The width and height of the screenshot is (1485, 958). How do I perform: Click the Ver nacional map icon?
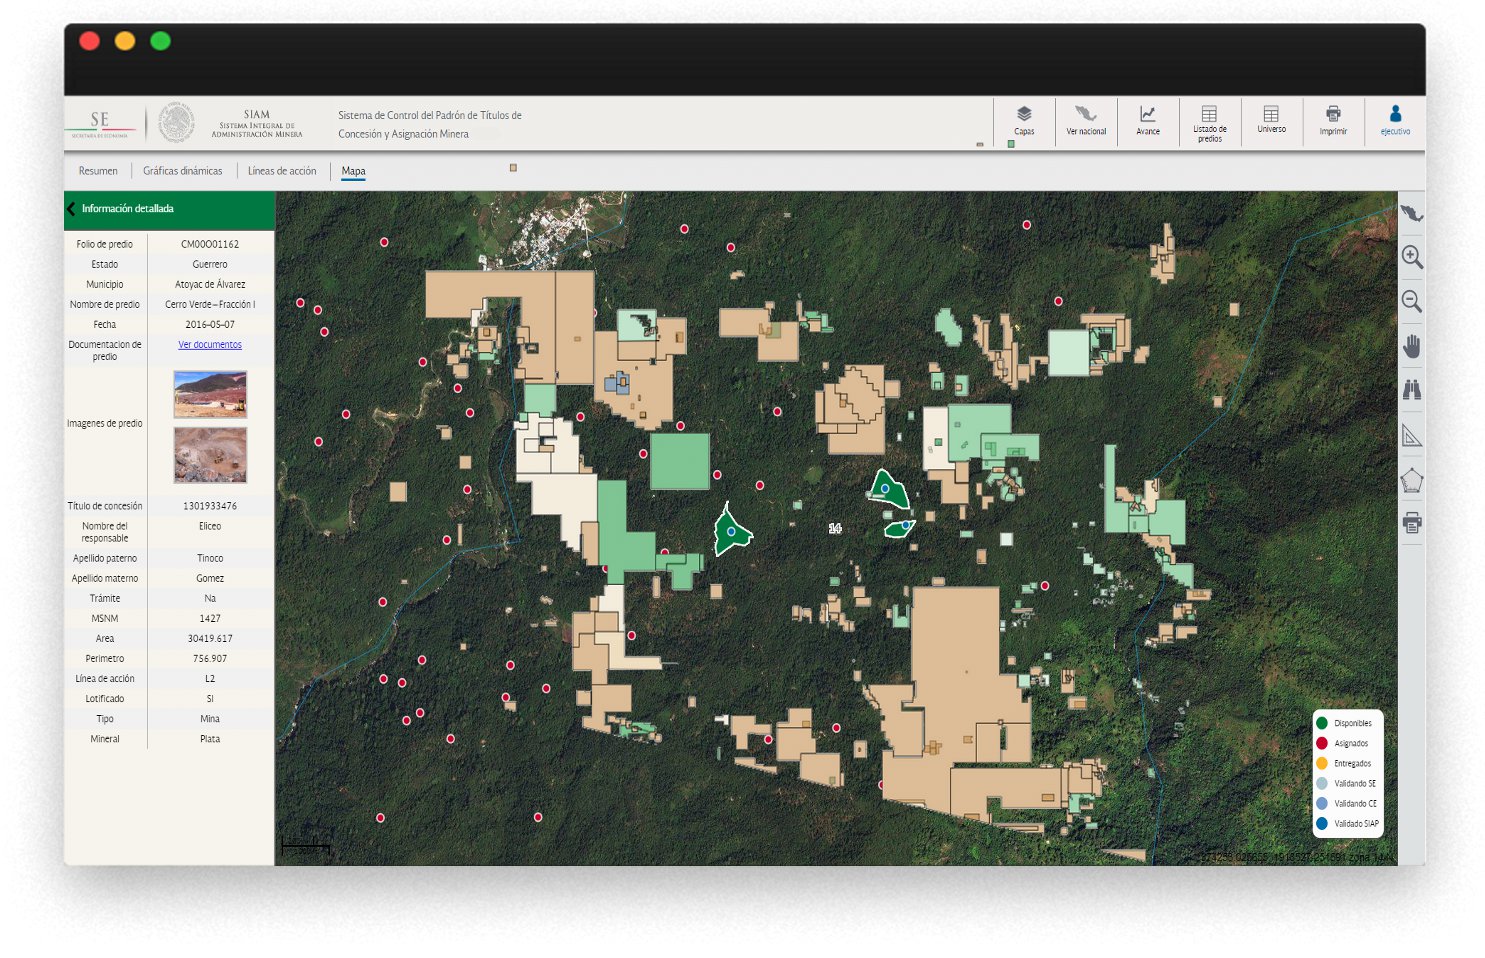[1086, 119]
